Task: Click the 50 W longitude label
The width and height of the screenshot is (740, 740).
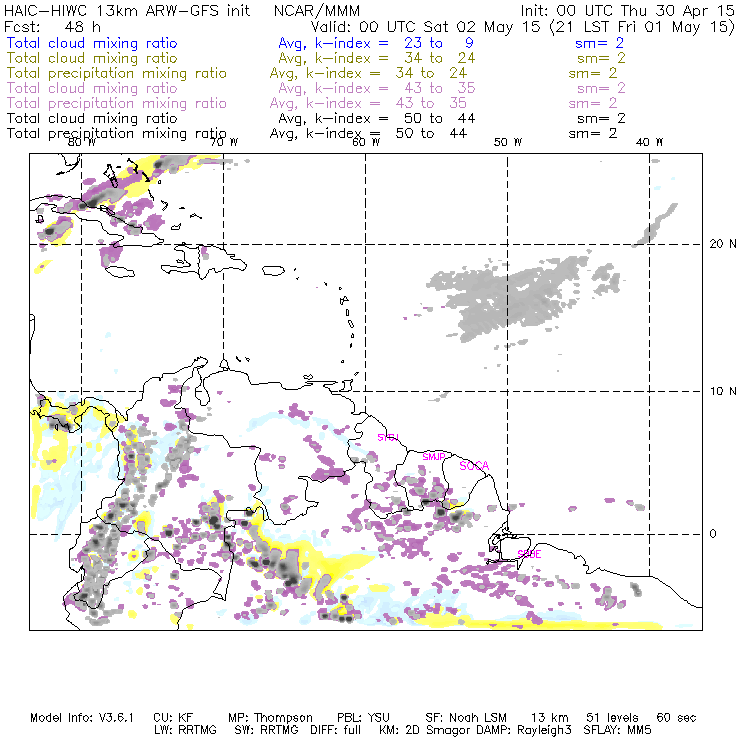Action: (x=508, y=142)
